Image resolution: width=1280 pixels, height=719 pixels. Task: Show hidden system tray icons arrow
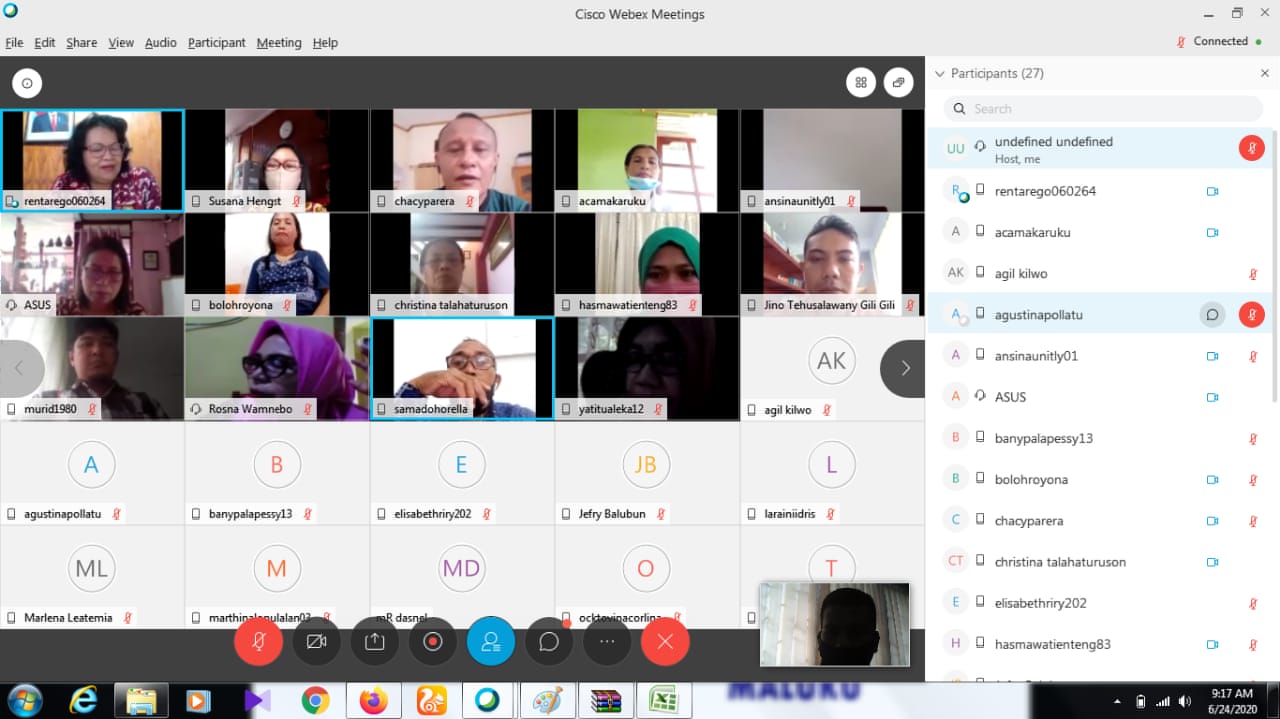pyautogui.click(x=1116, y=700)
